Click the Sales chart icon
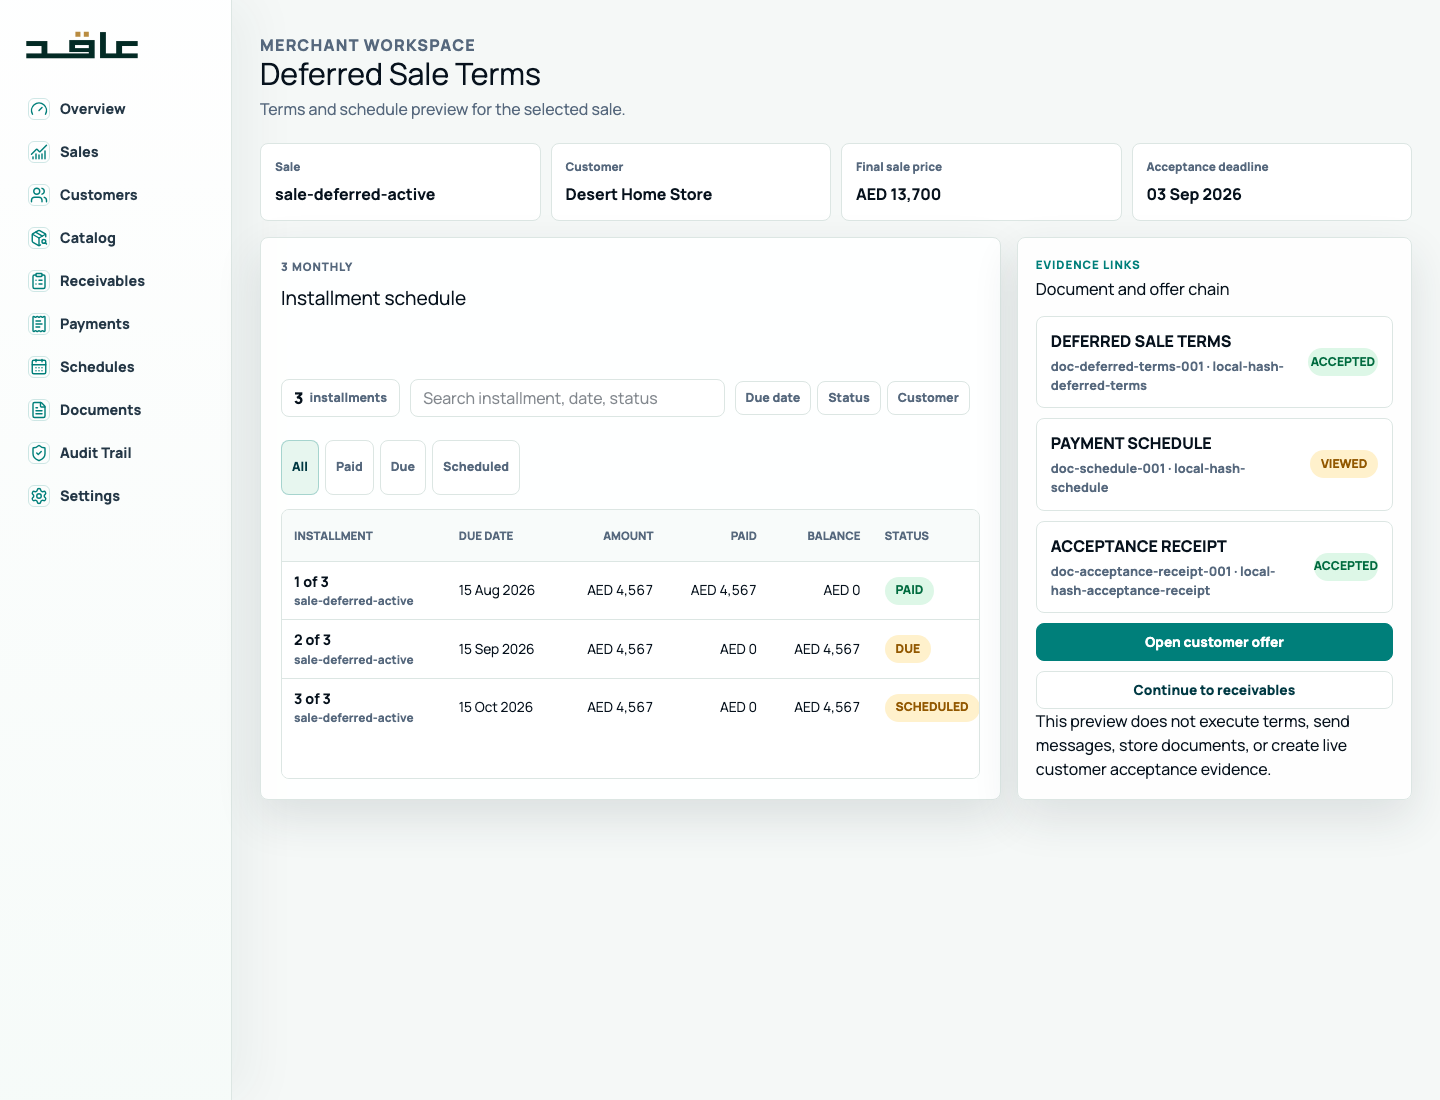The width and height of the screenshot is (1440, 1100). tap(39, 152)
